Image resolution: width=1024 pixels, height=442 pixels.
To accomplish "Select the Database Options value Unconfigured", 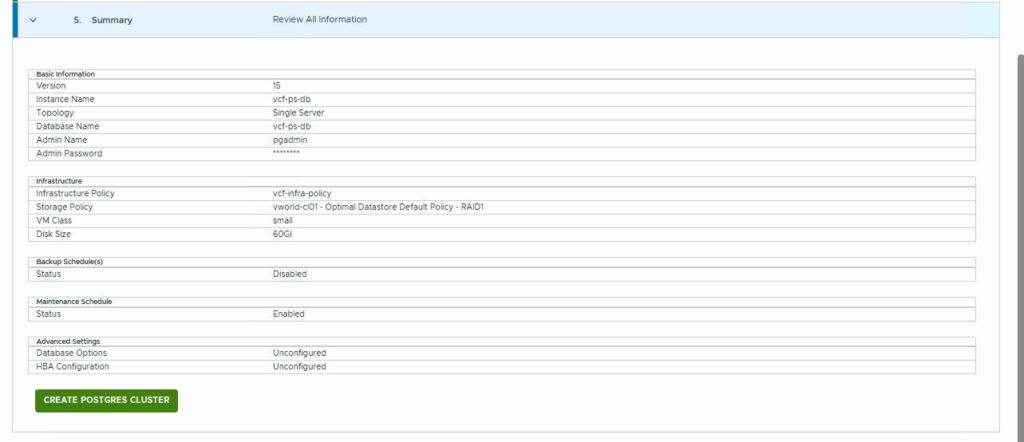I will tap(299, 353).
